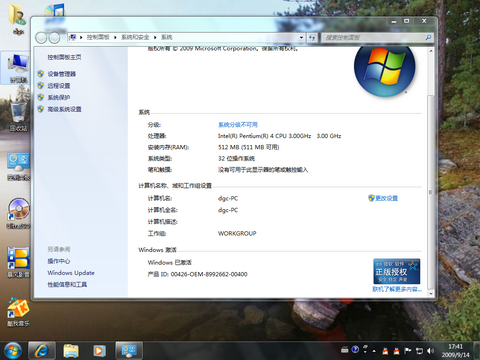
Task: Click the product ID 00426-OEM-8992662-00400 text
Action: click(198, 274)
